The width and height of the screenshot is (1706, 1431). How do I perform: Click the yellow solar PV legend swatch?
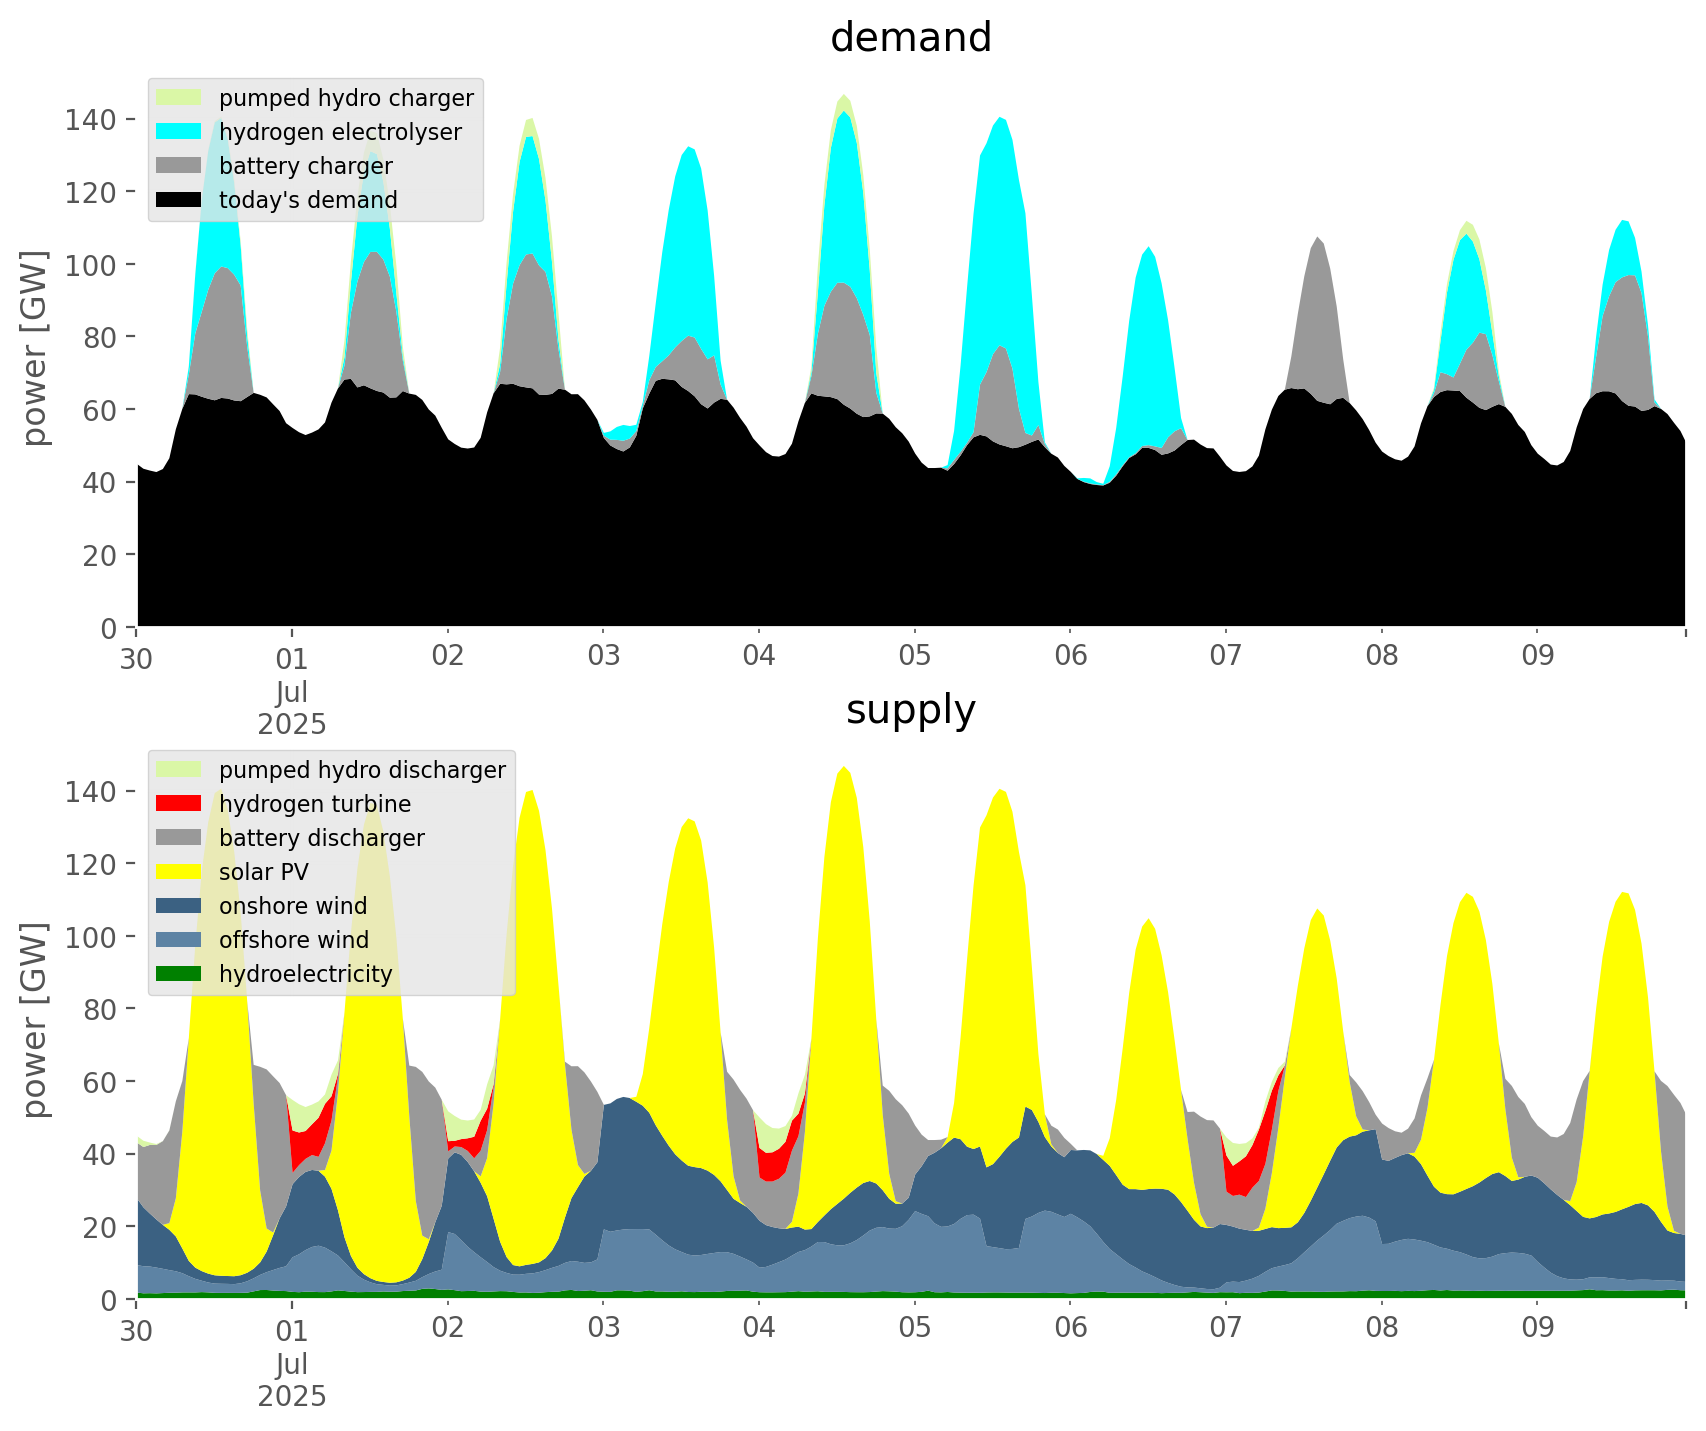[x=179, y=872]
